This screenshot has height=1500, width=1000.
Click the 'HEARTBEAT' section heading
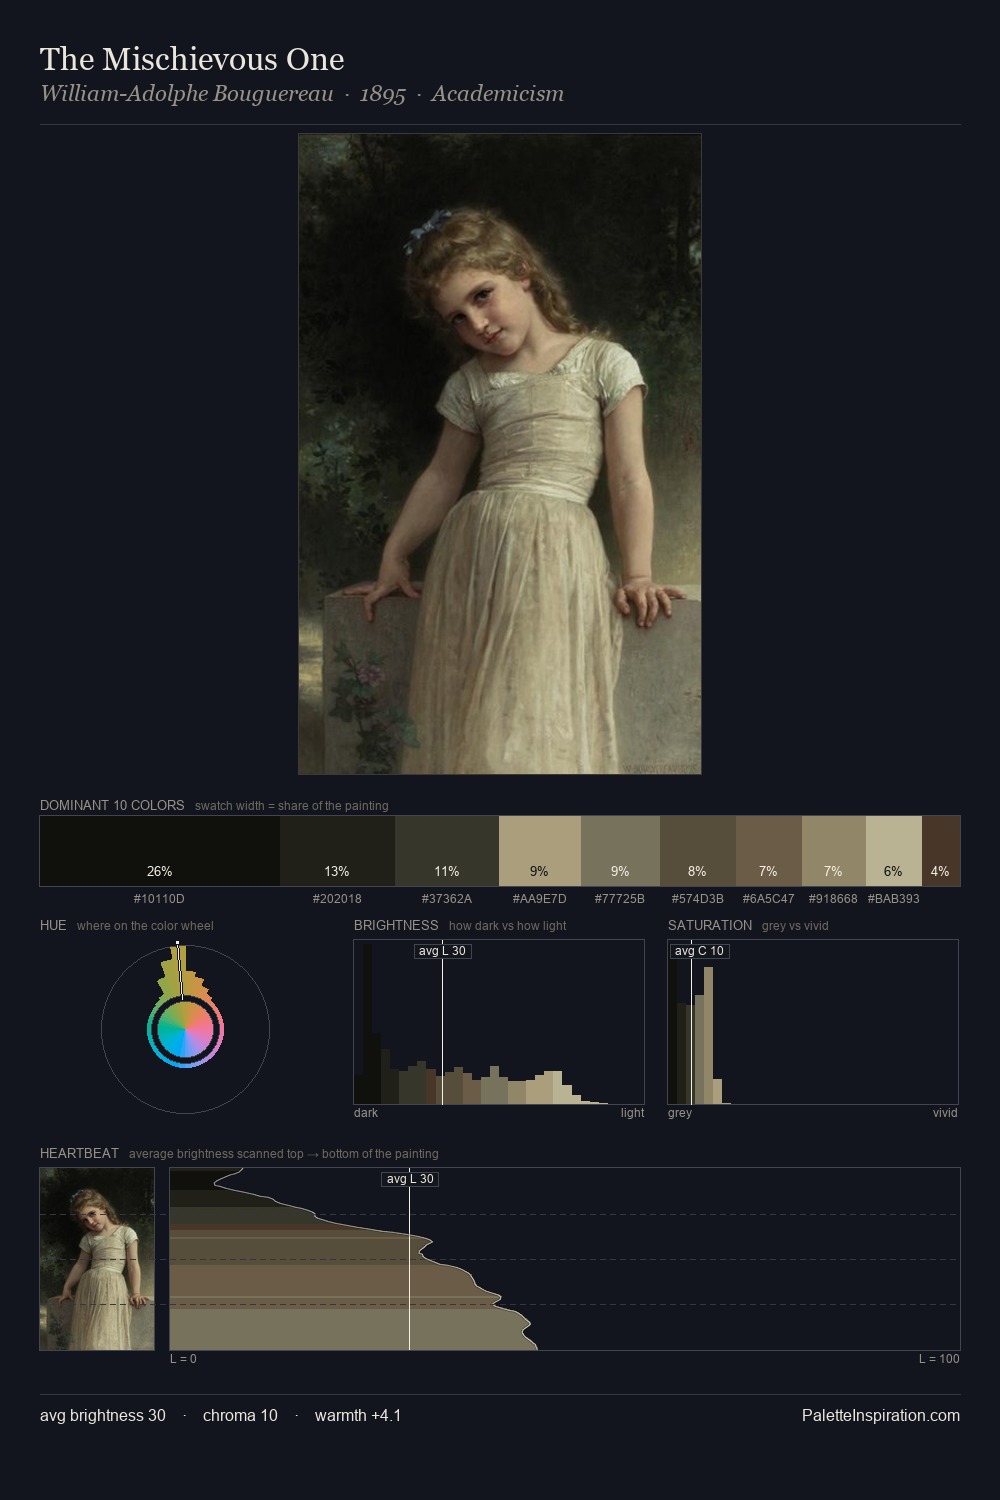(79, 1153)
